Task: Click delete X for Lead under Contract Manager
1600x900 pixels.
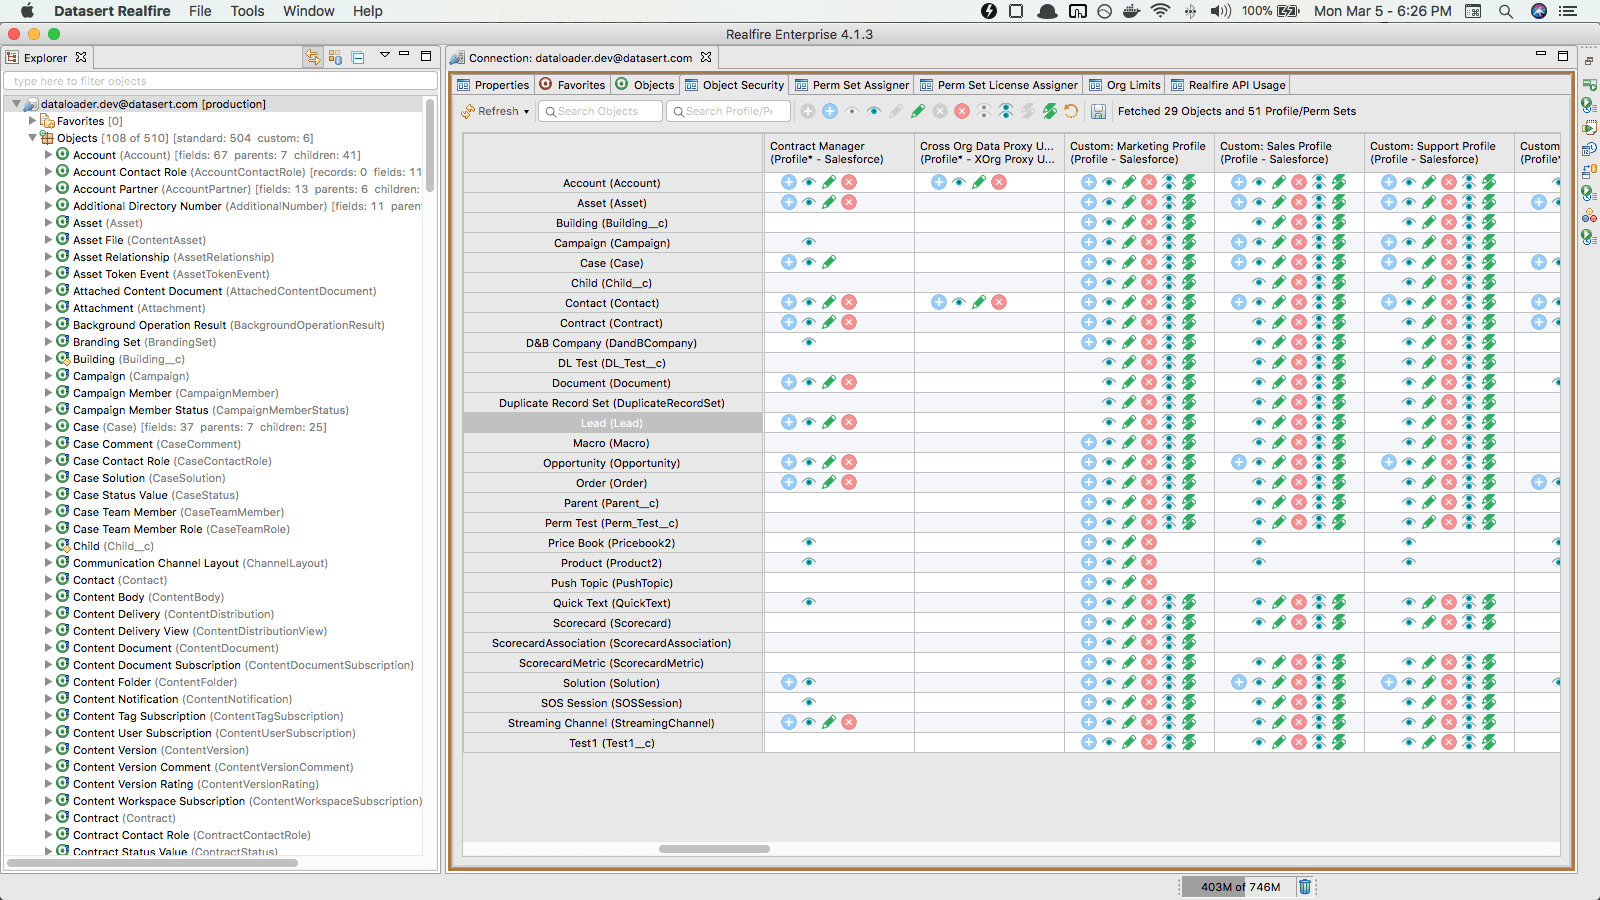Action: (849, 422)
